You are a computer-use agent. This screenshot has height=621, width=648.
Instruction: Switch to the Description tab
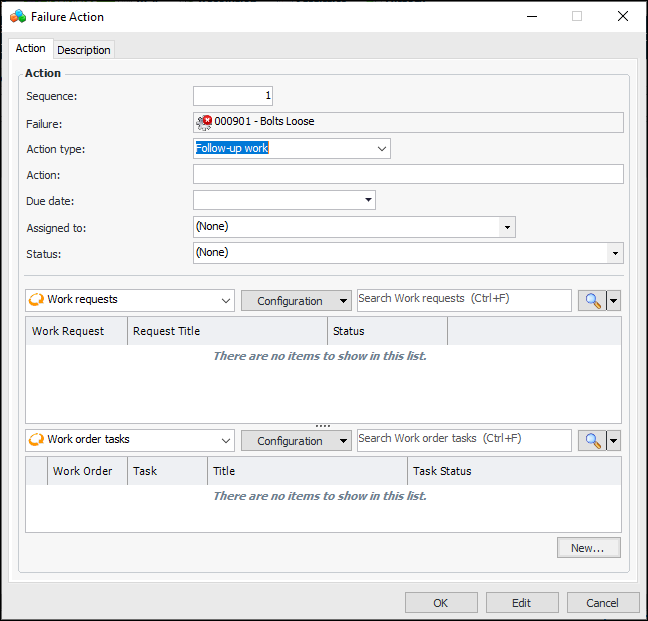[x=84, y=50]
